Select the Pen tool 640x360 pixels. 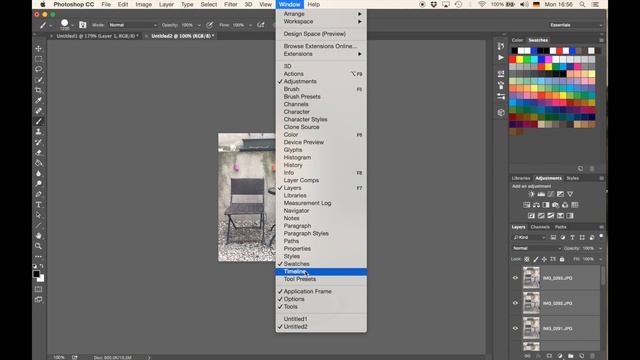click(x=38, y=194)
